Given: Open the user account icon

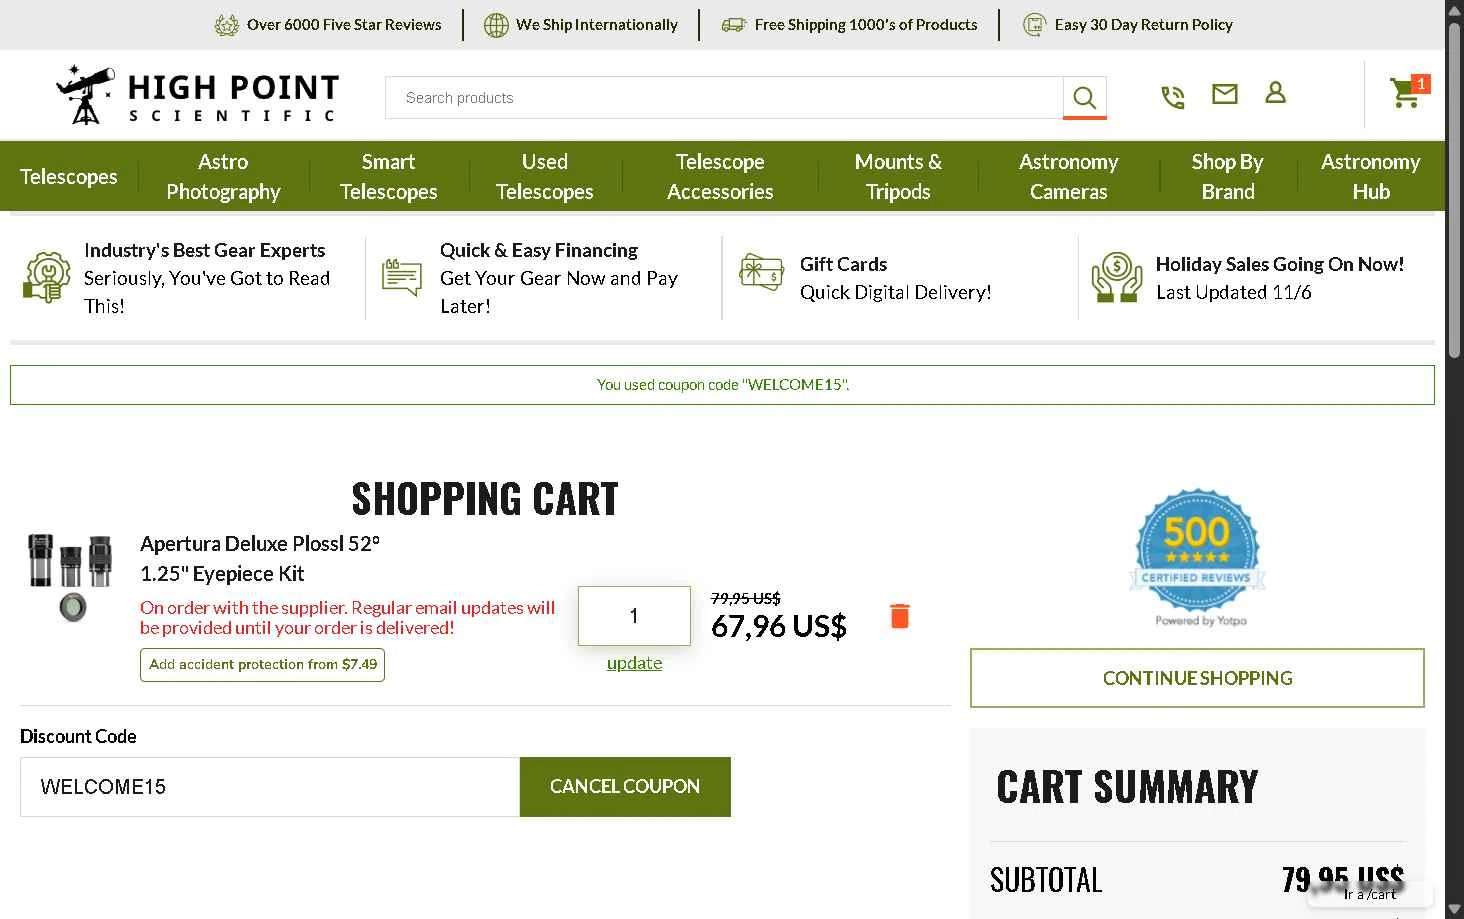Looking at the screenshot, I should pos(1275,93).
